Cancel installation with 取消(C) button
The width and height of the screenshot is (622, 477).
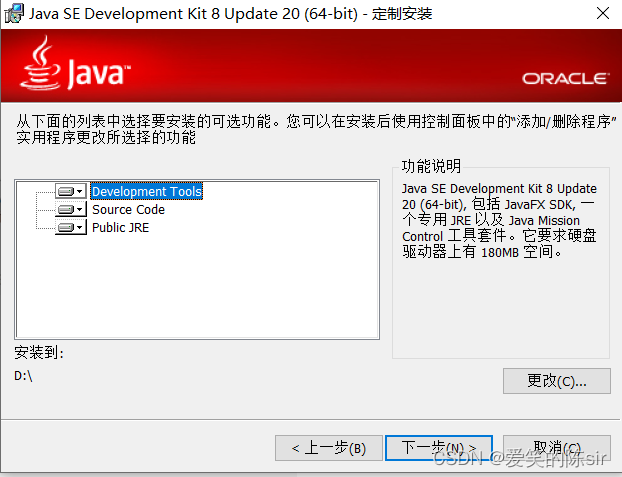[x=557, y=448]
